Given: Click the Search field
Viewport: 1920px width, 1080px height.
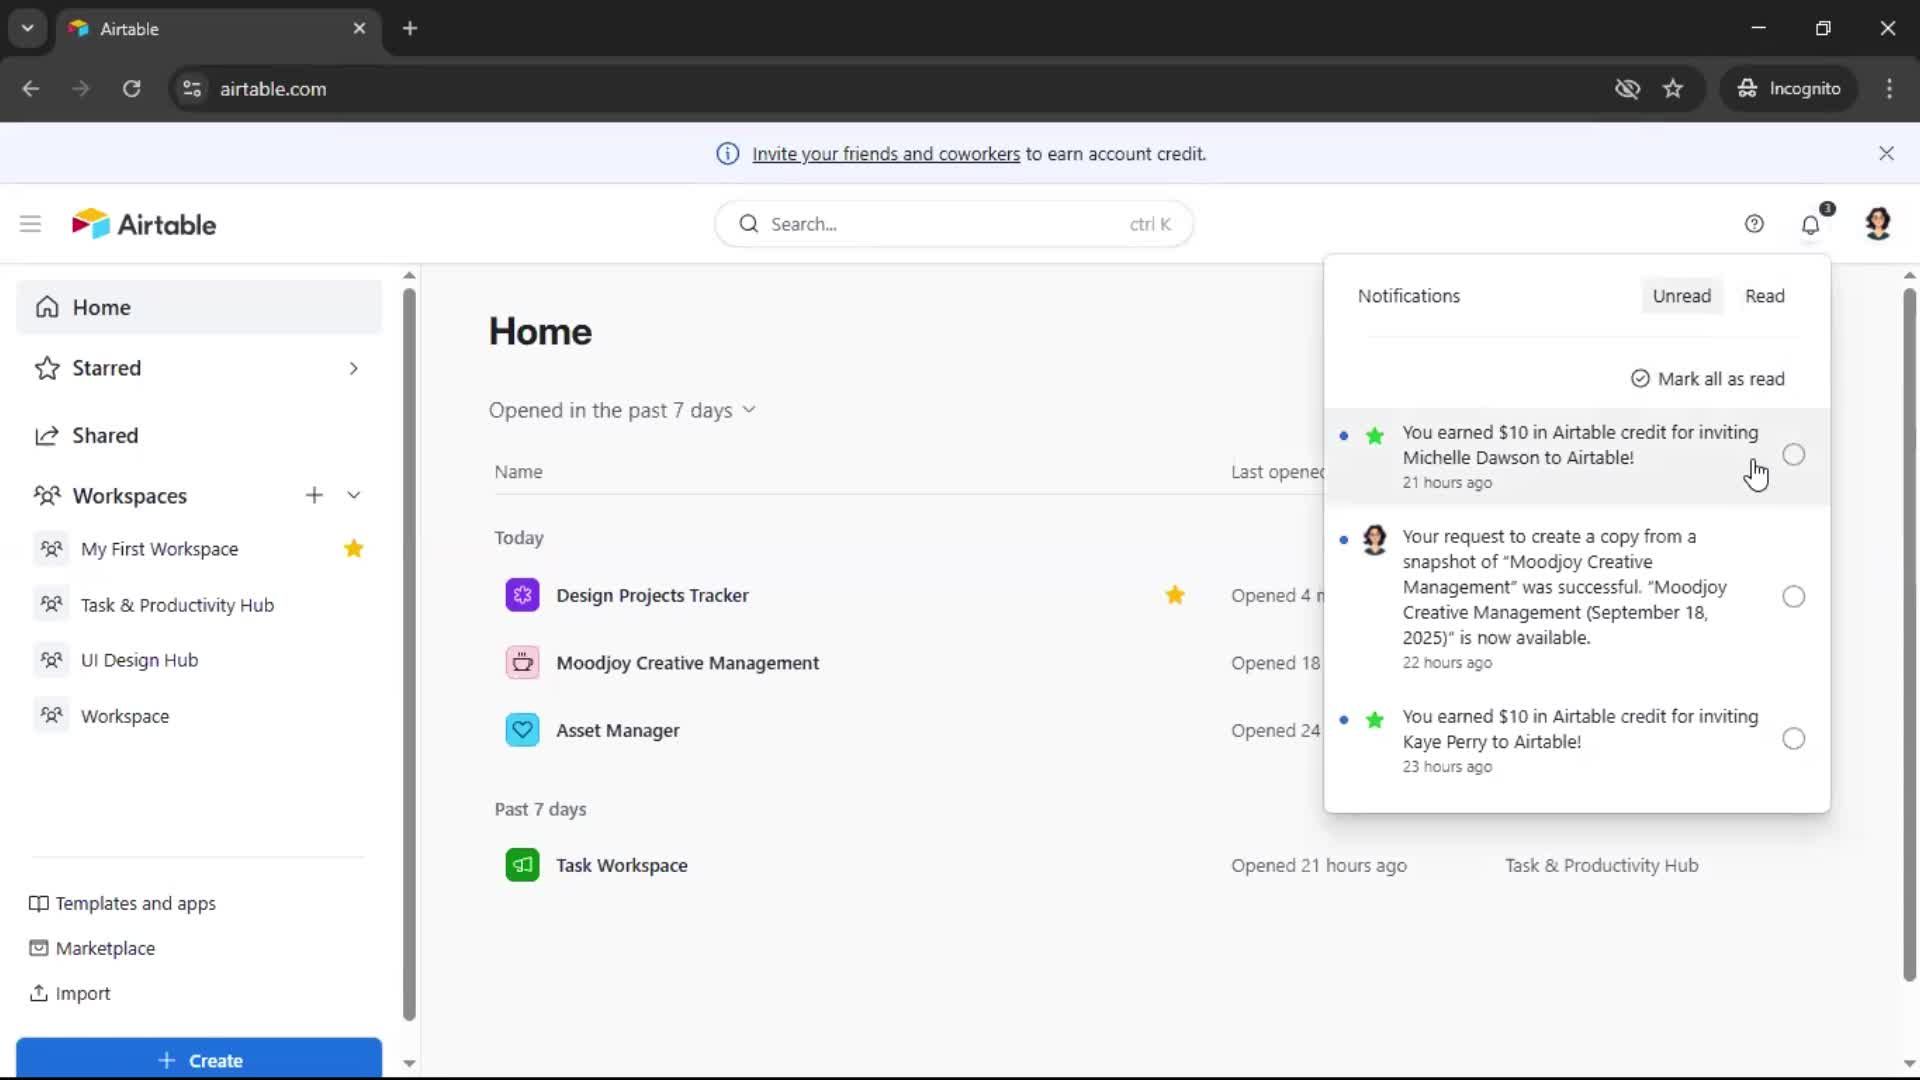Looking at the screenshot, I should pos(953,224).
